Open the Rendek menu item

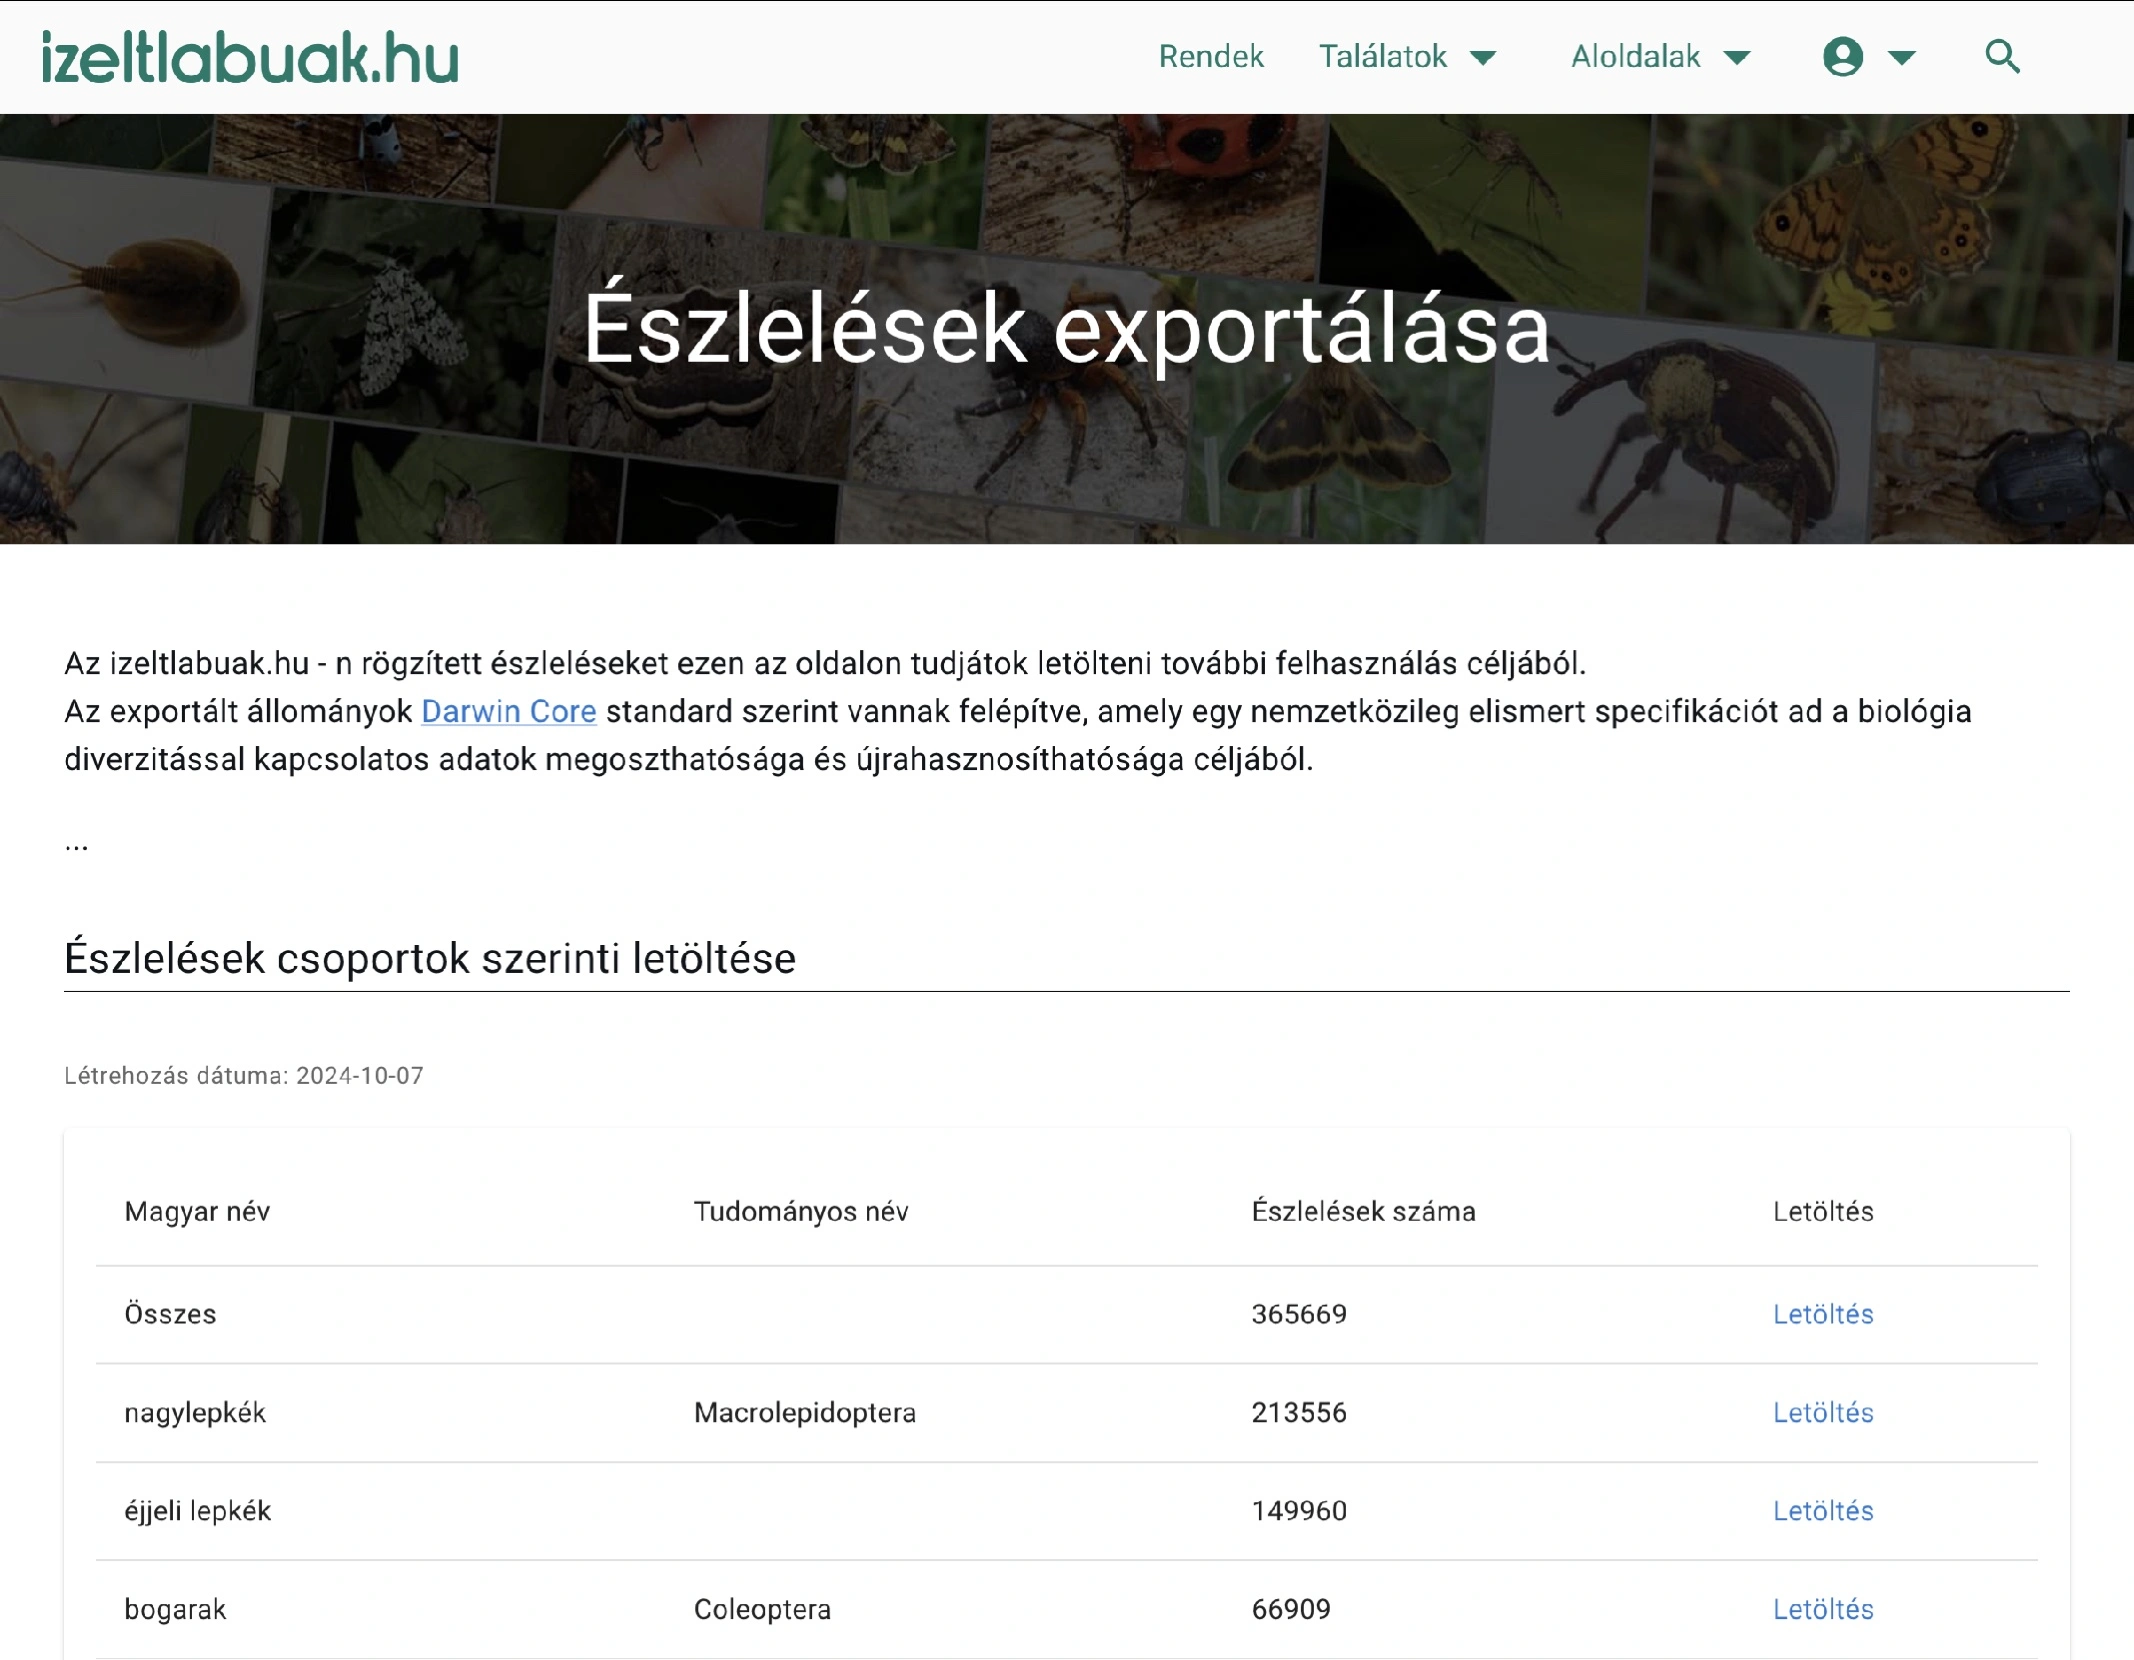1211,57
